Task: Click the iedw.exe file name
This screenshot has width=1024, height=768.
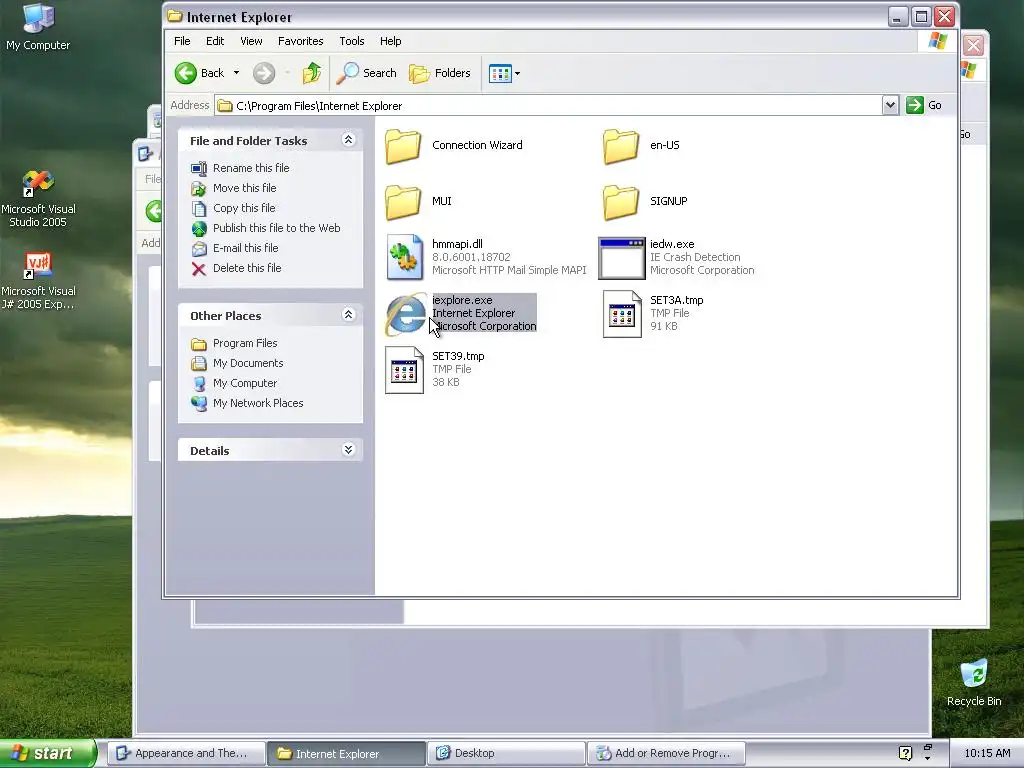Action: [x=672, y=244]
